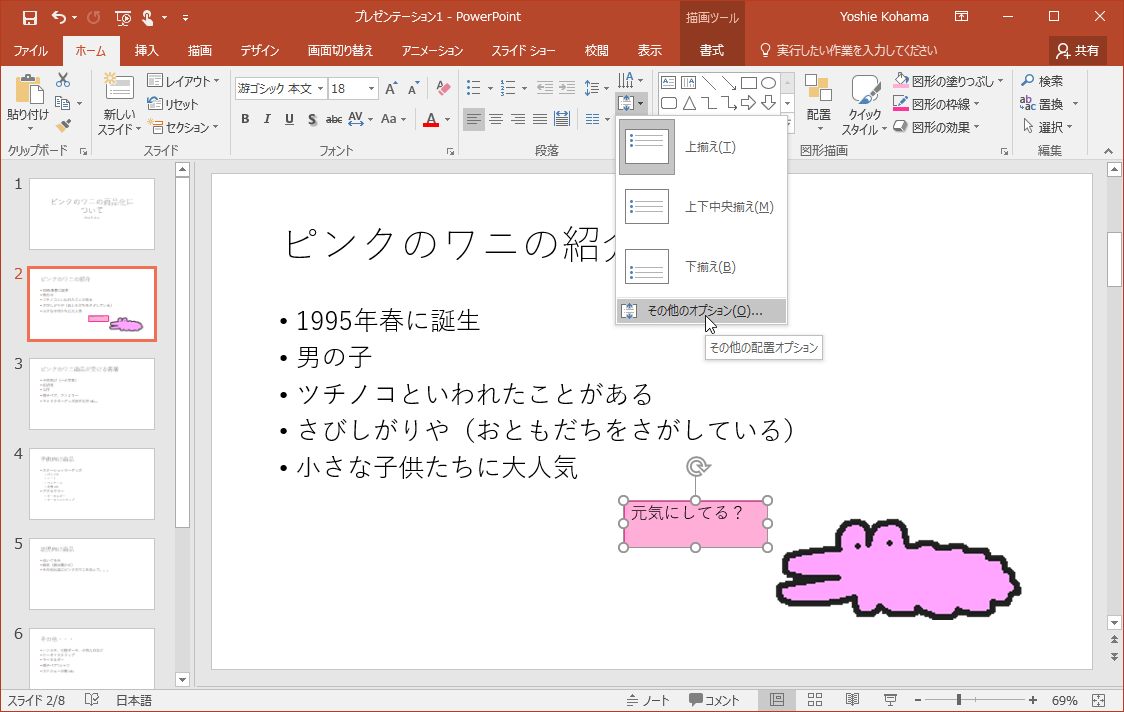Open the font name dropdown

[x=320, y=89]
